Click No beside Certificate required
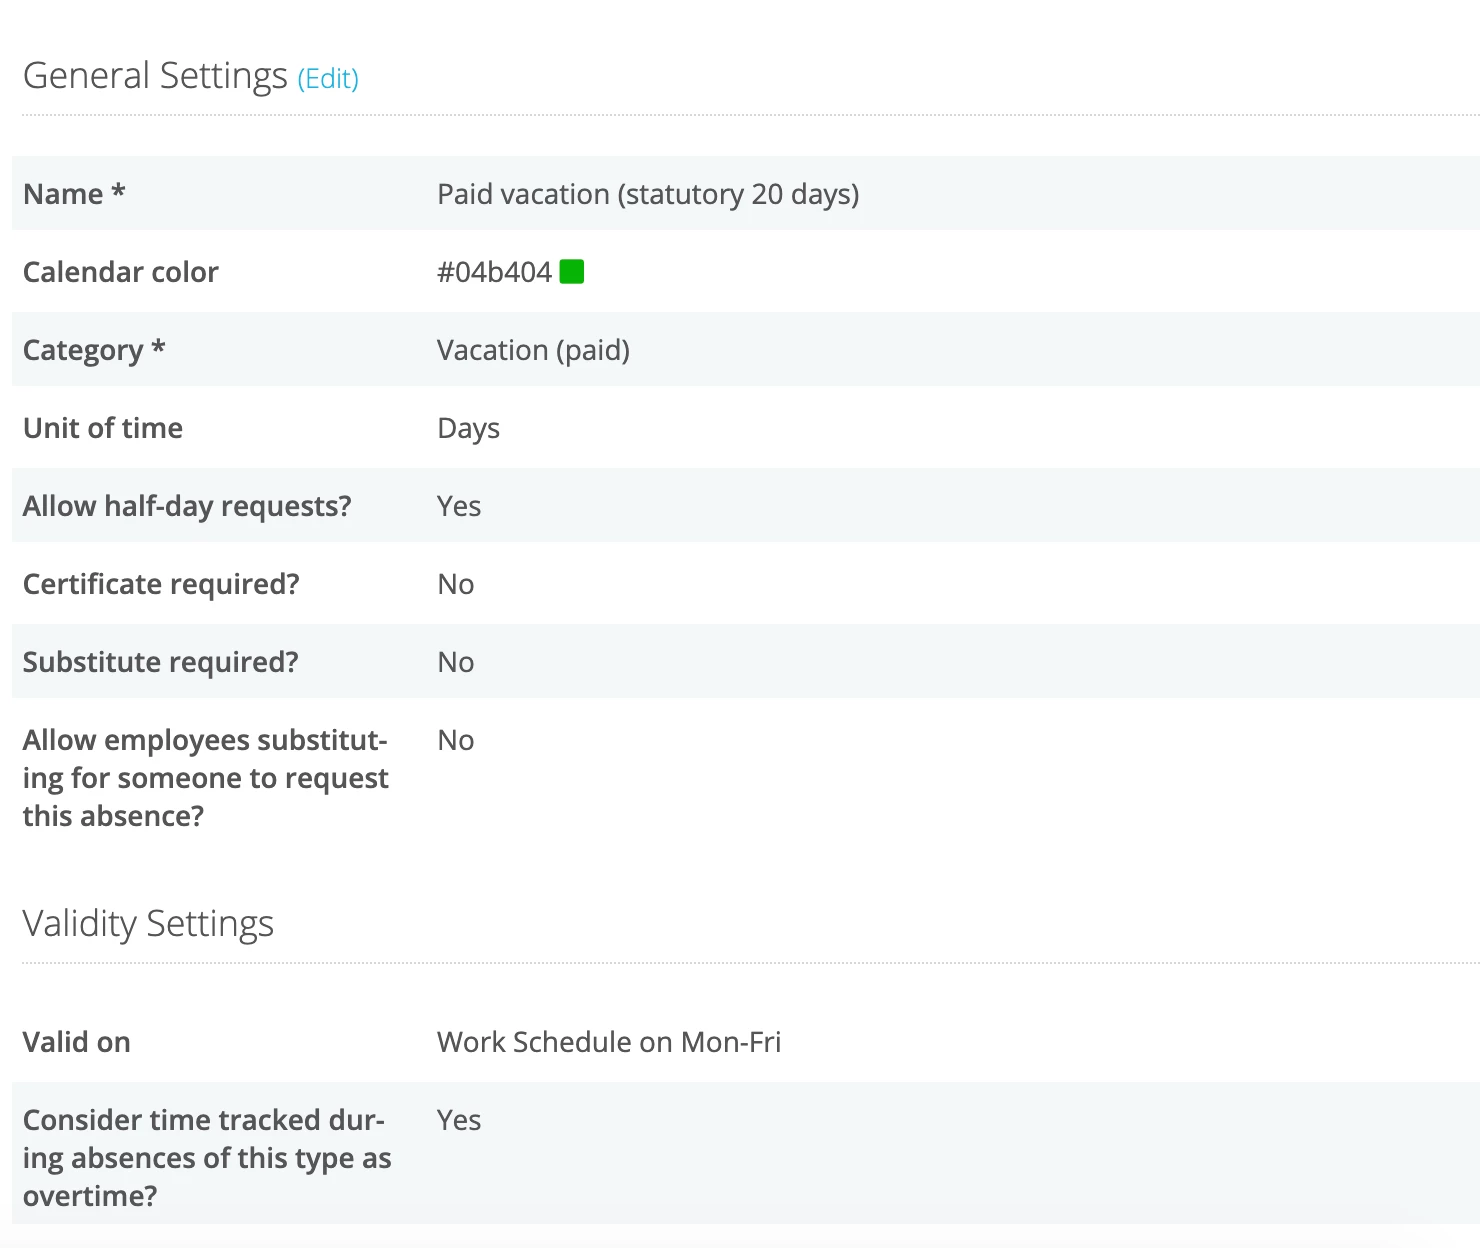The width and height of the screenshot is (1480, 1248). tap(456, 584)
